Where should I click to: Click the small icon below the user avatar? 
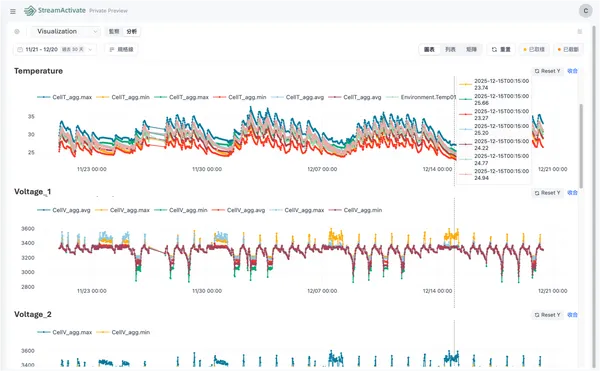point(580,32)
